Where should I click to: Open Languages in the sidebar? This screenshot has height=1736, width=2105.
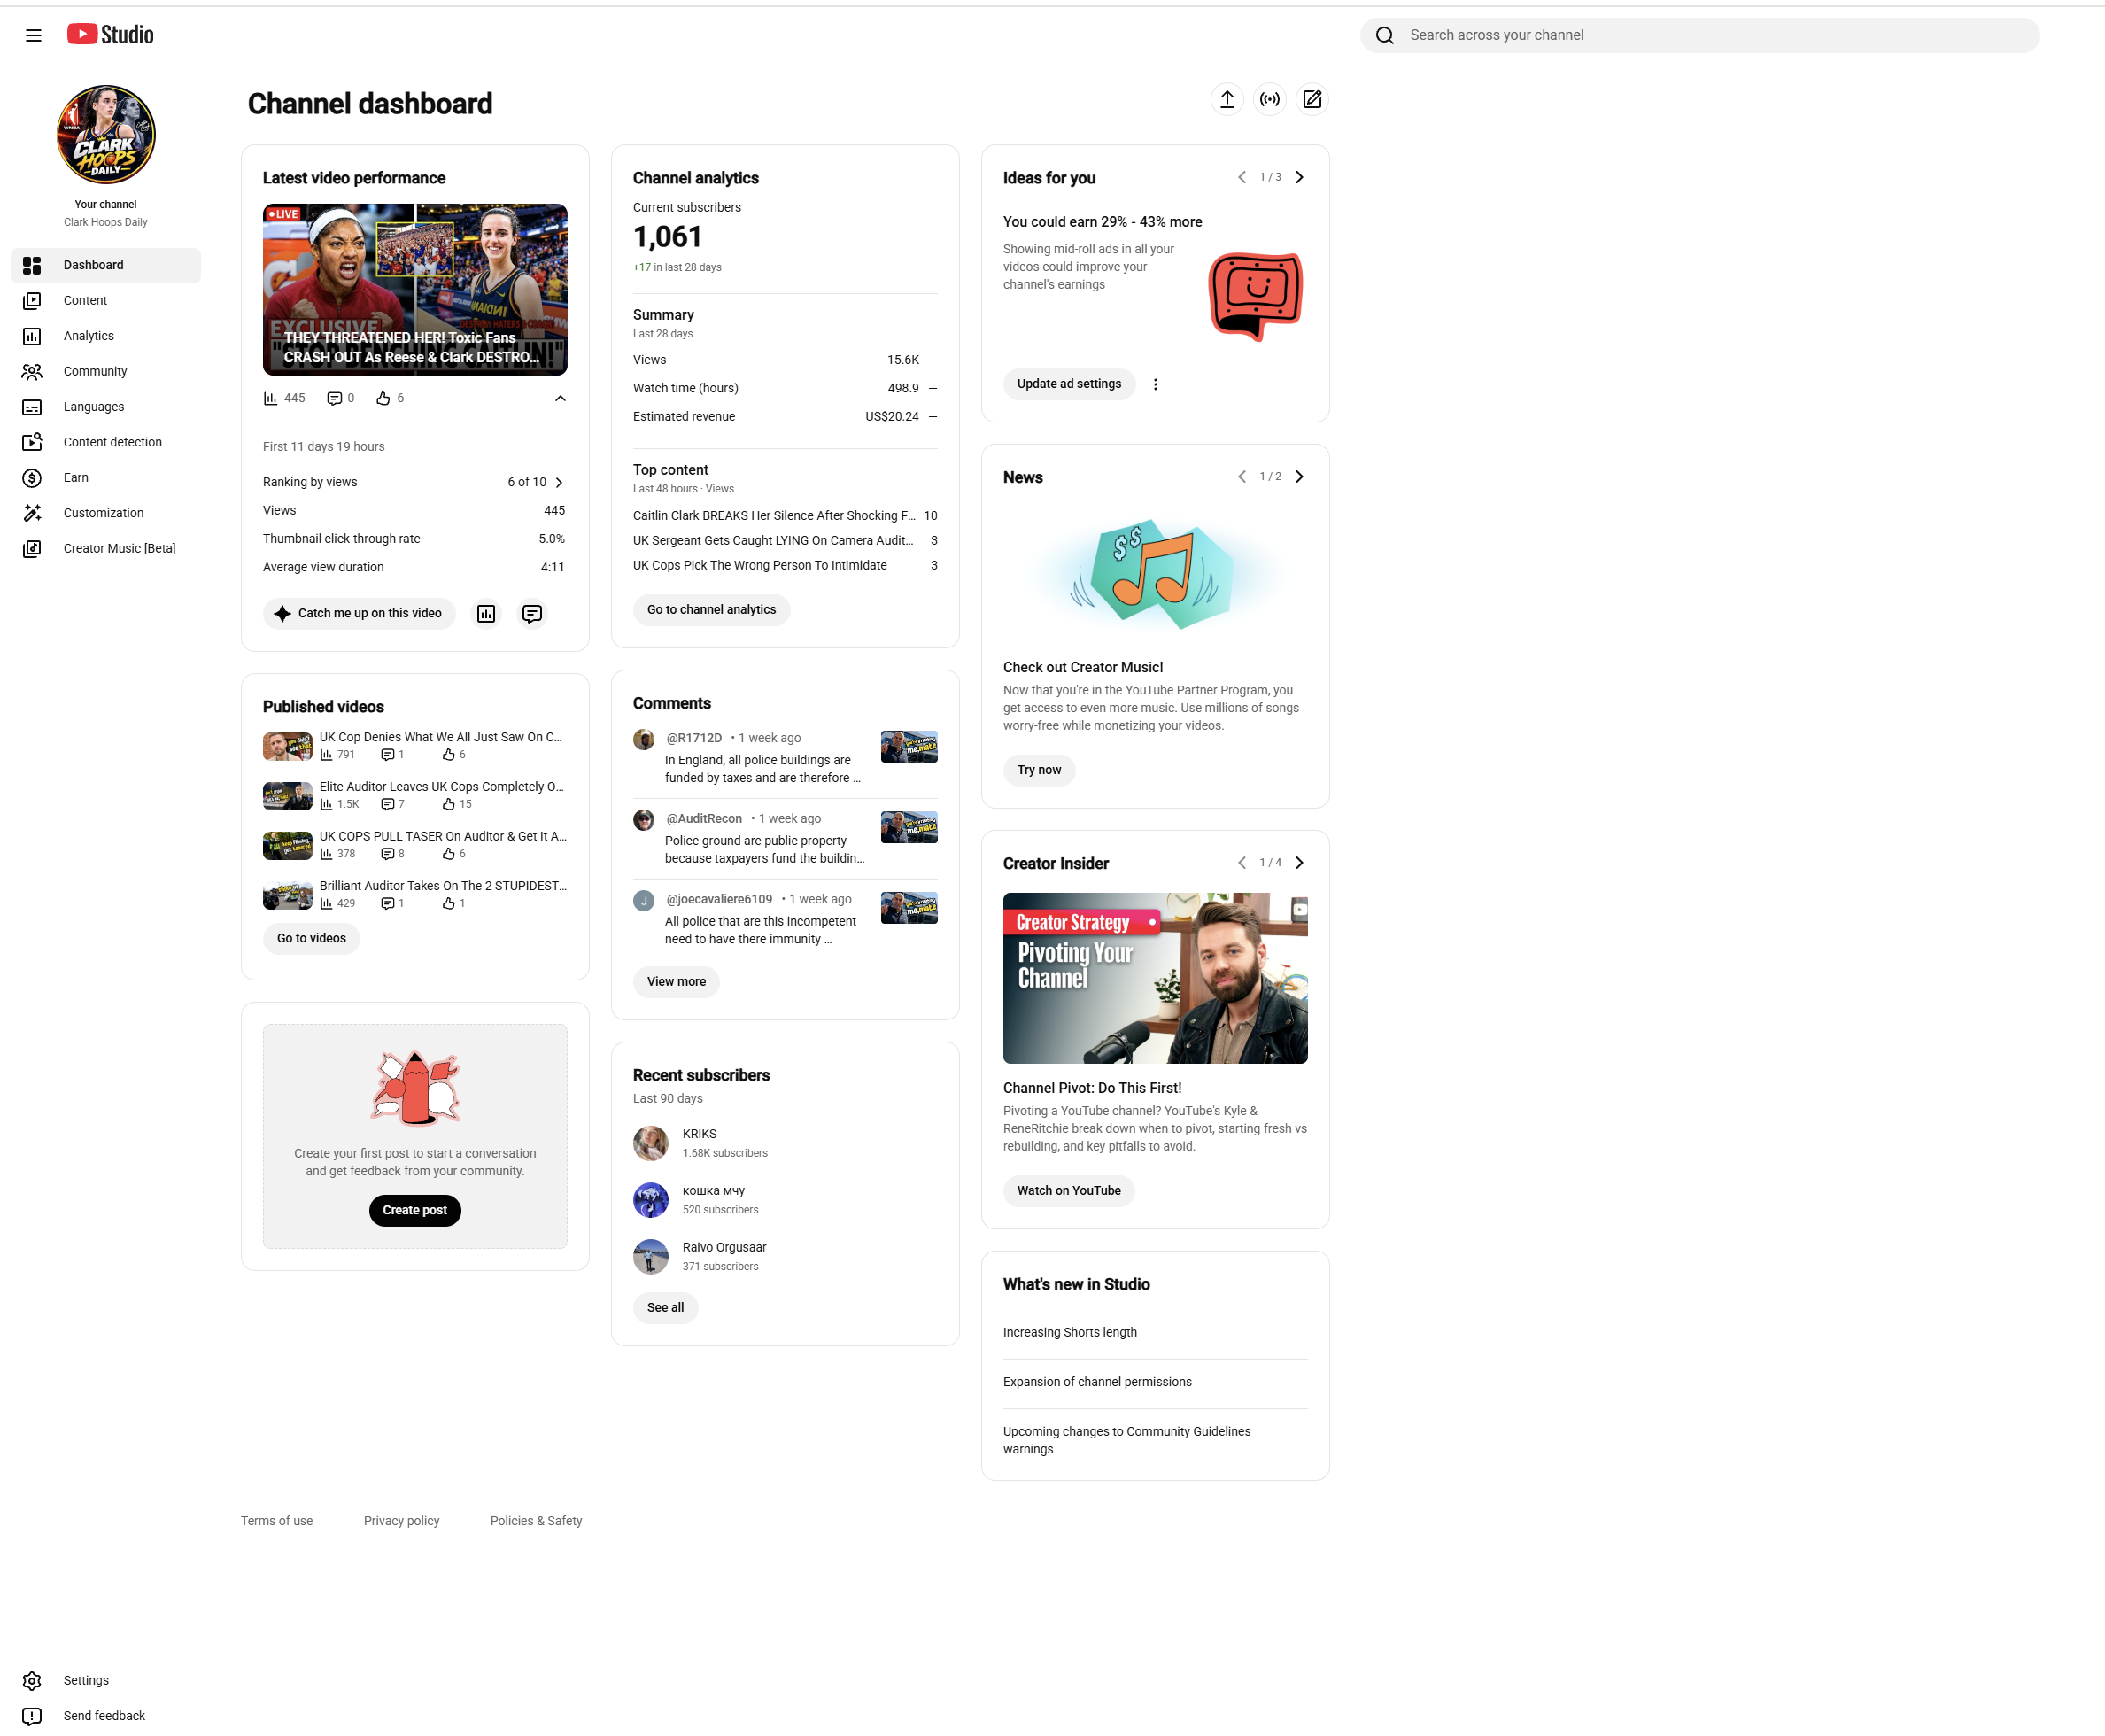[106, 407]
